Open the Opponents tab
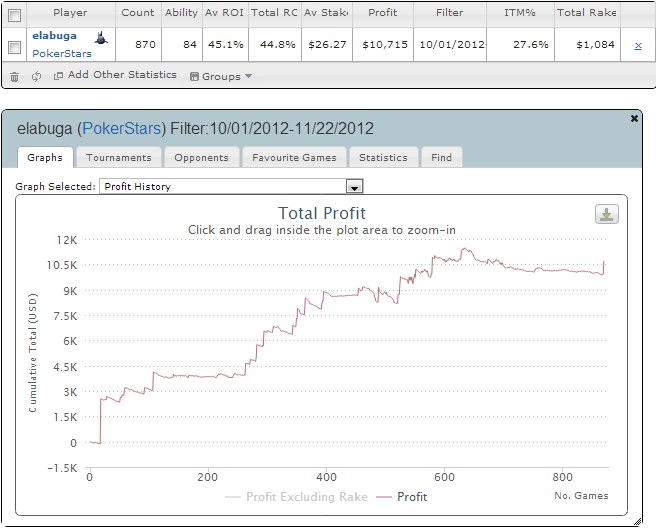The height and width of the screenshot is (531, 656). pyautogui.click(x=202, y=157)
